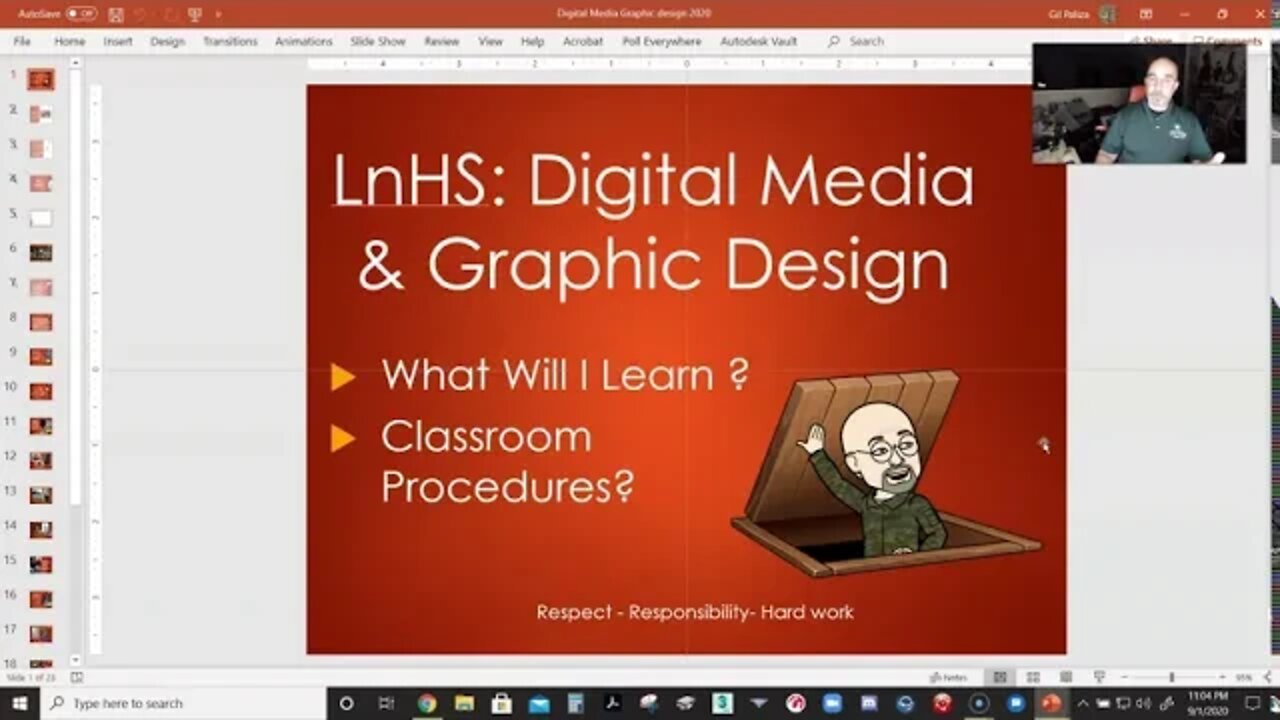Image resolution: width=1280 pixels, height=720 pixels.
Task: Click Type here to search box
Action: click(185, 703)
